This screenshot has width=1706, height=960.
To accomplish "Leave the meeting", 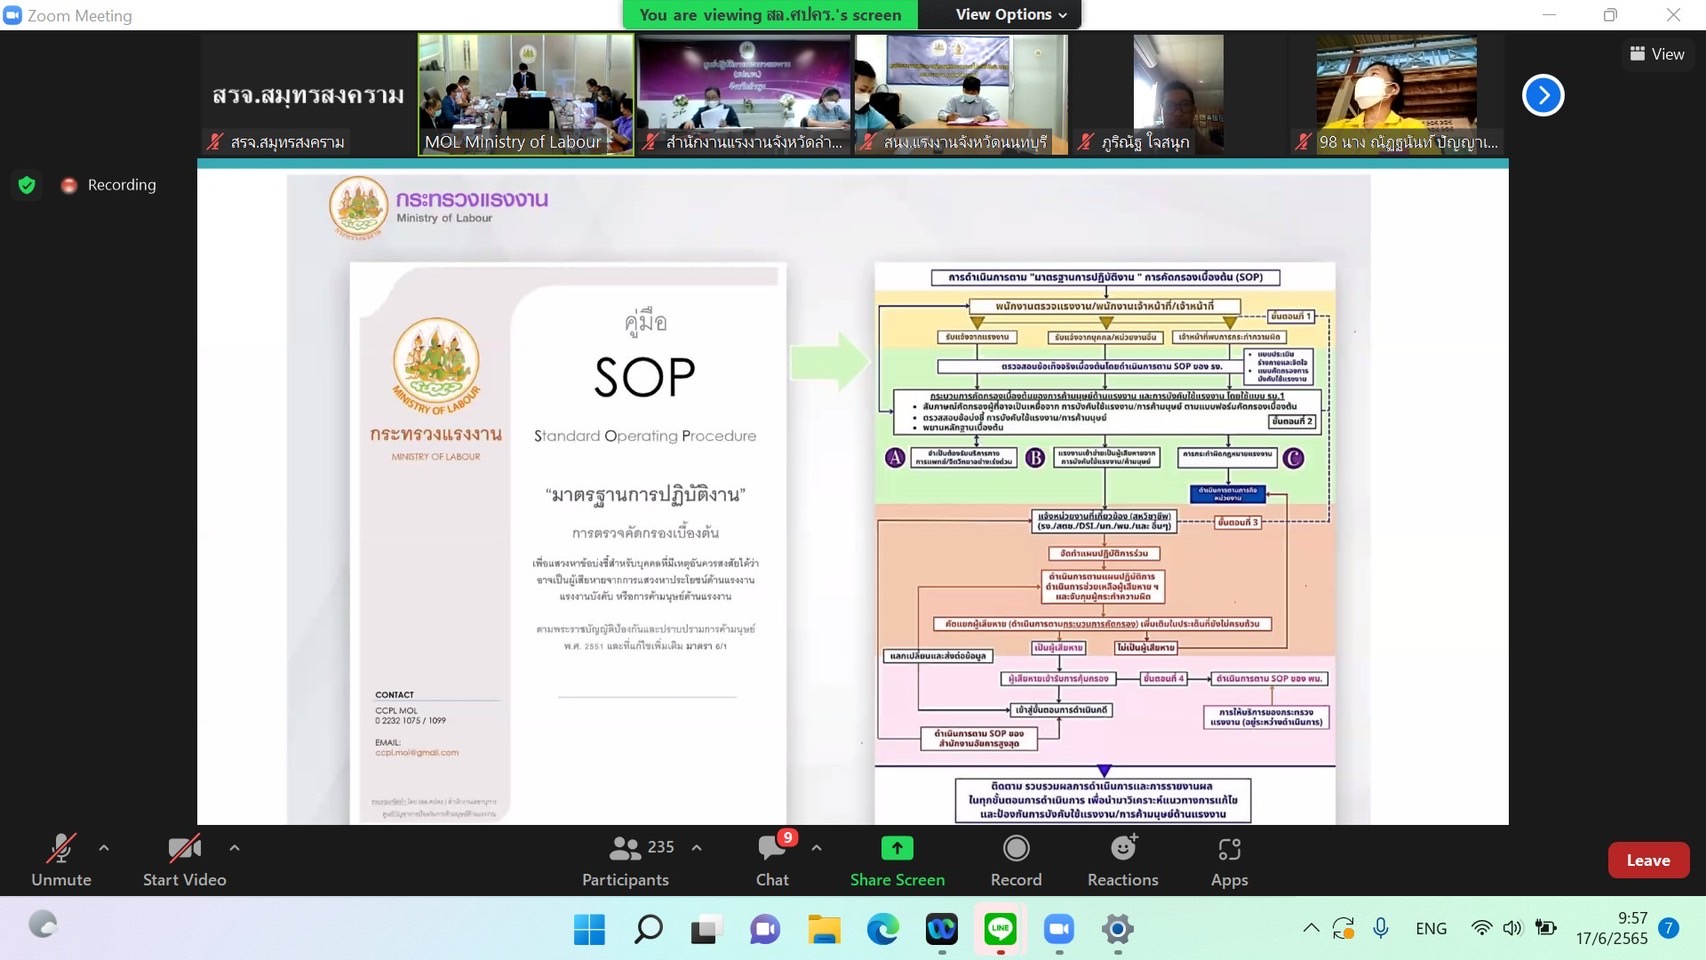I will click(x=1647, y=860).
